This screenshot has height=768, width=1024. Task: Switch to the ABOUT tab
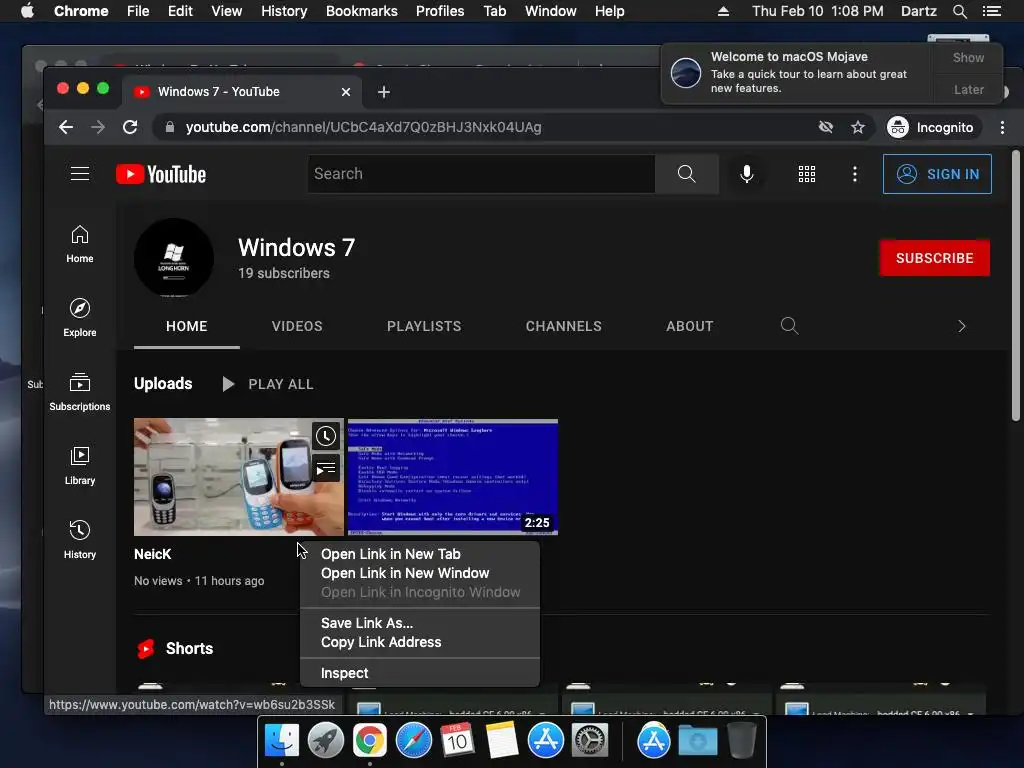click(x=690, y=326)
